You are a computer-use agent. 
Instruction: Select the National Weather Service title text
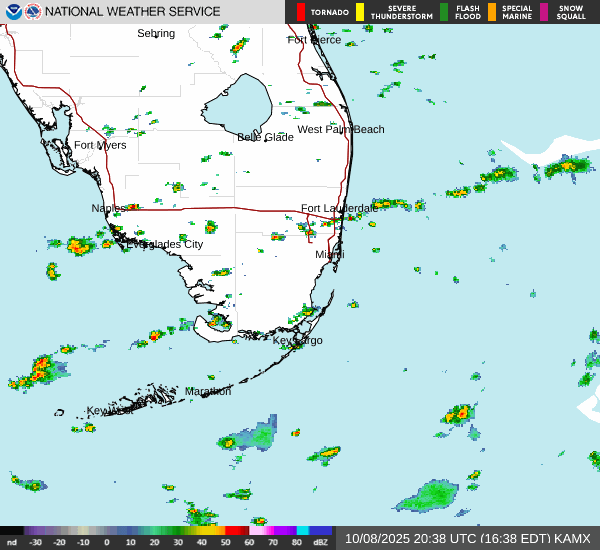pos(133,12)
